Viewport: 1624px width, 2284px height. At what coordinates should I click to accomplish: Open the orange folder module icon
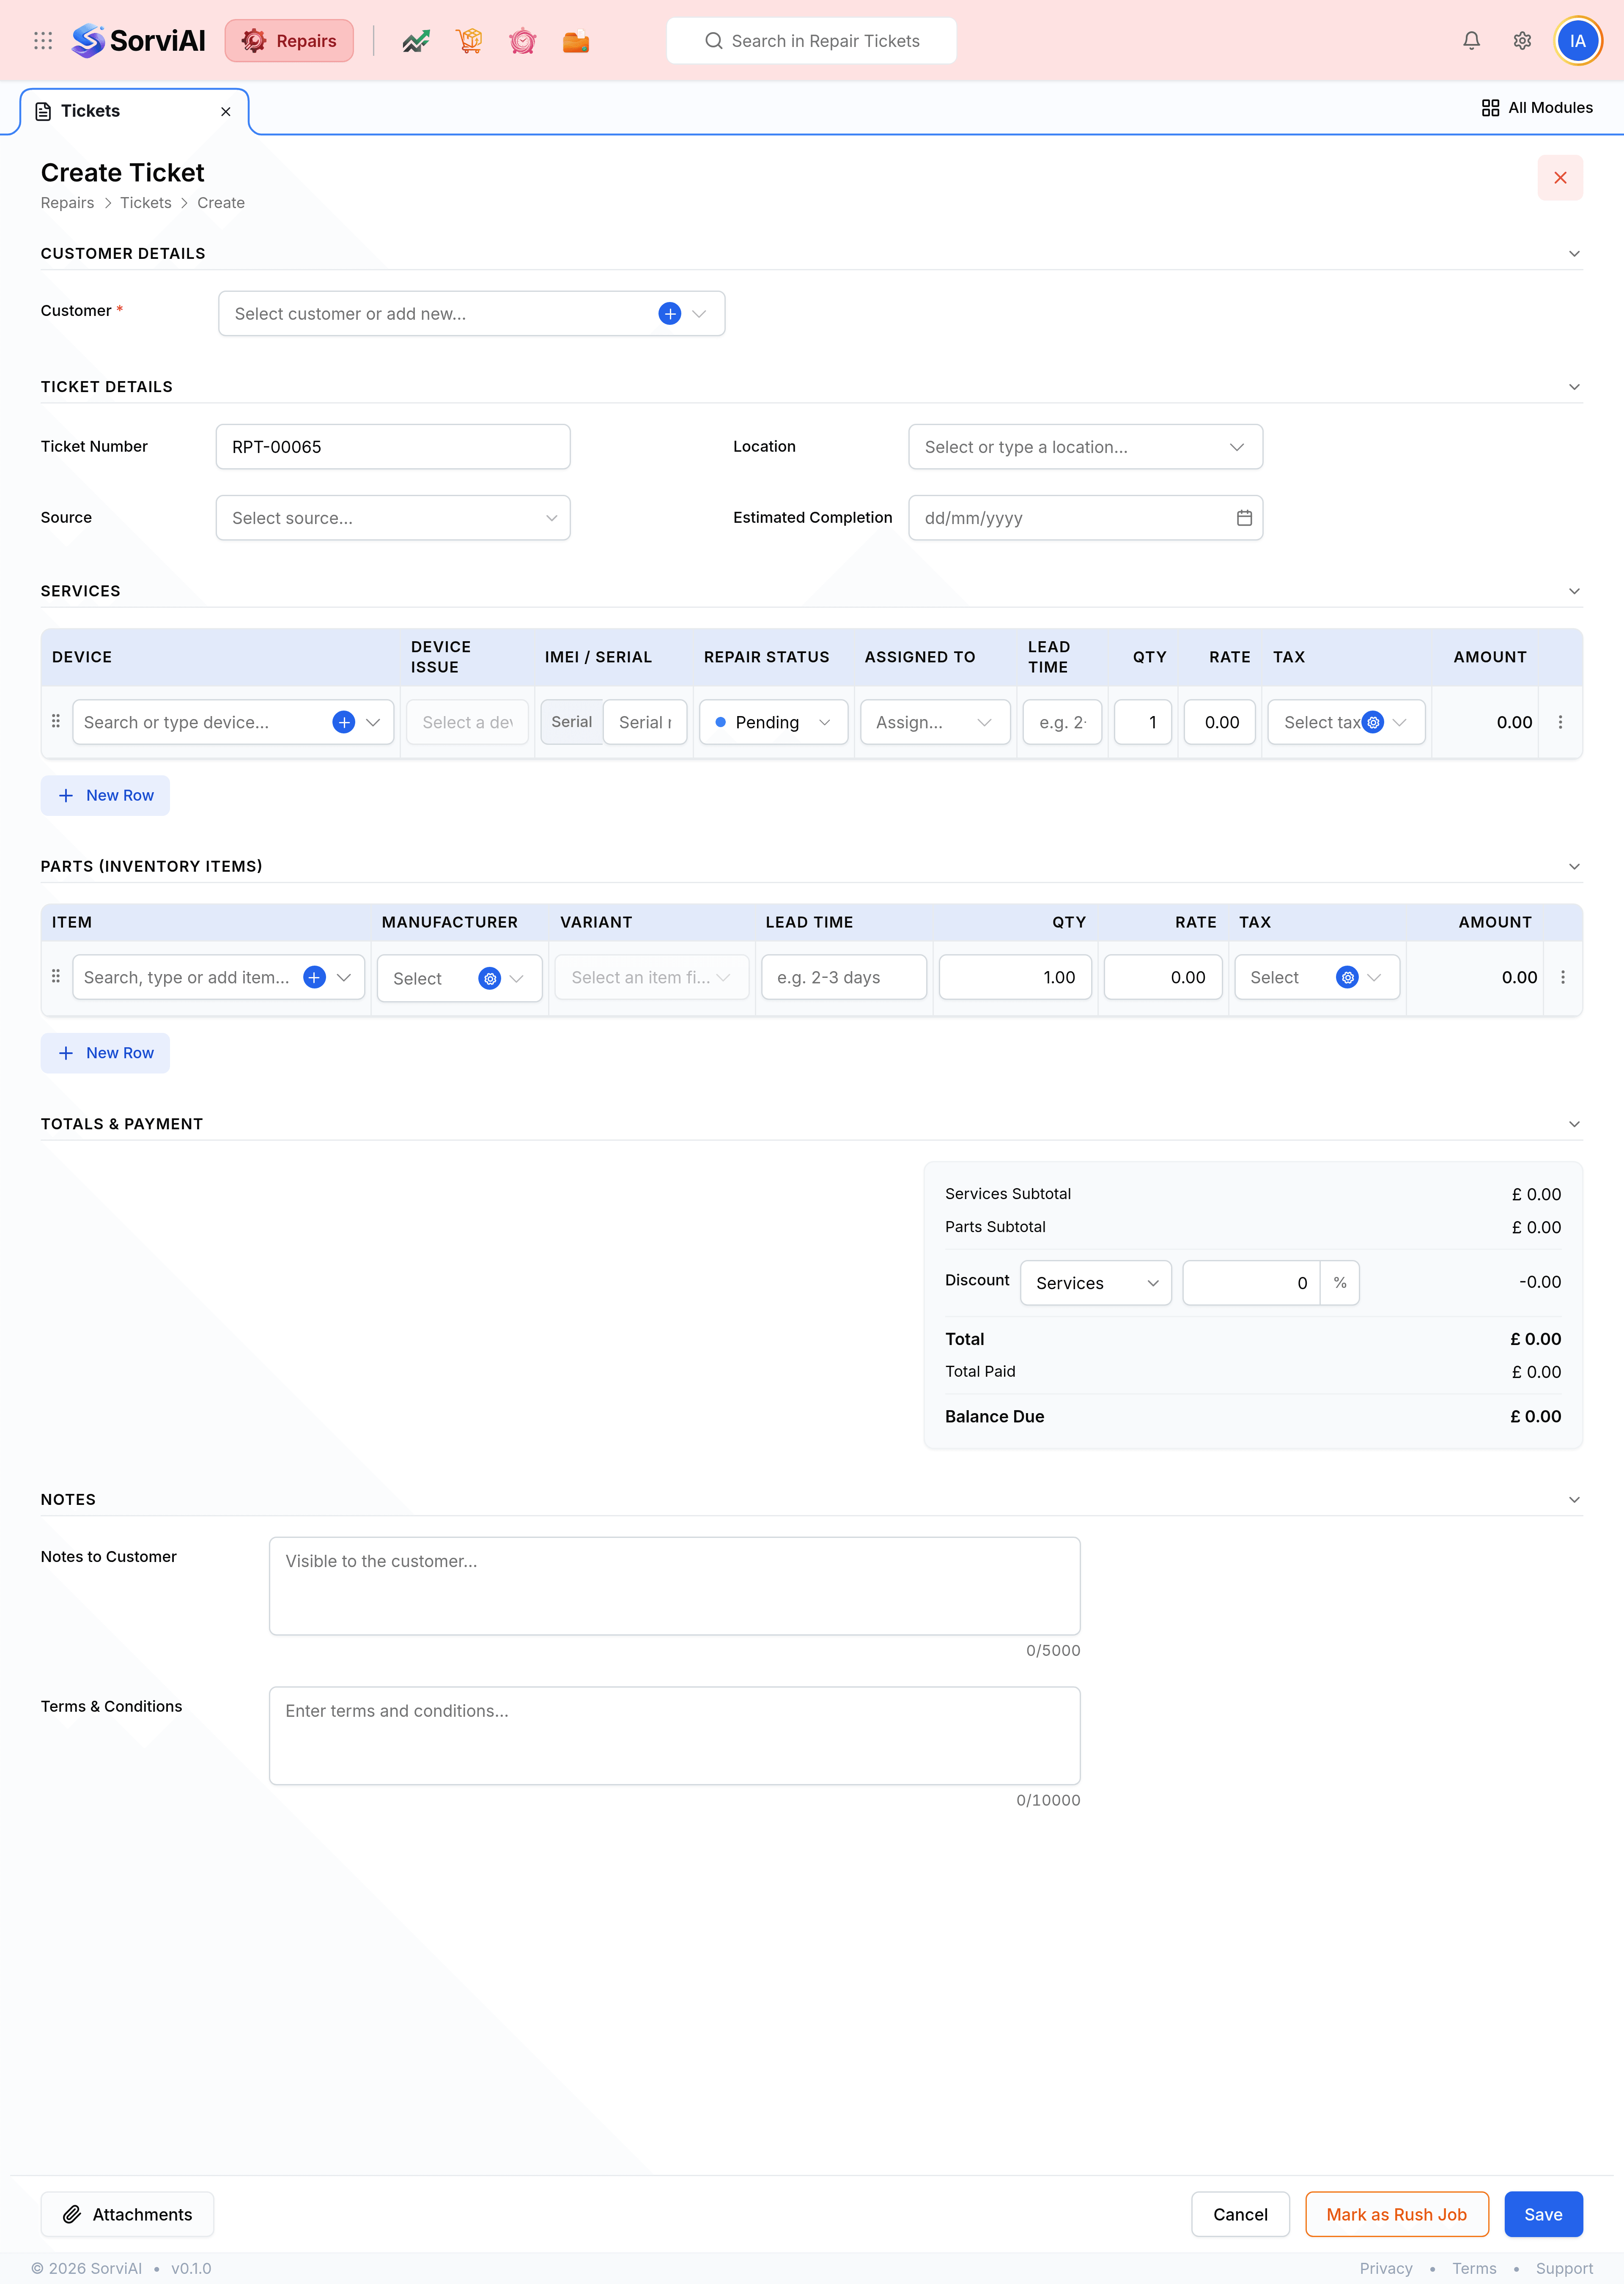coord(576,41)
